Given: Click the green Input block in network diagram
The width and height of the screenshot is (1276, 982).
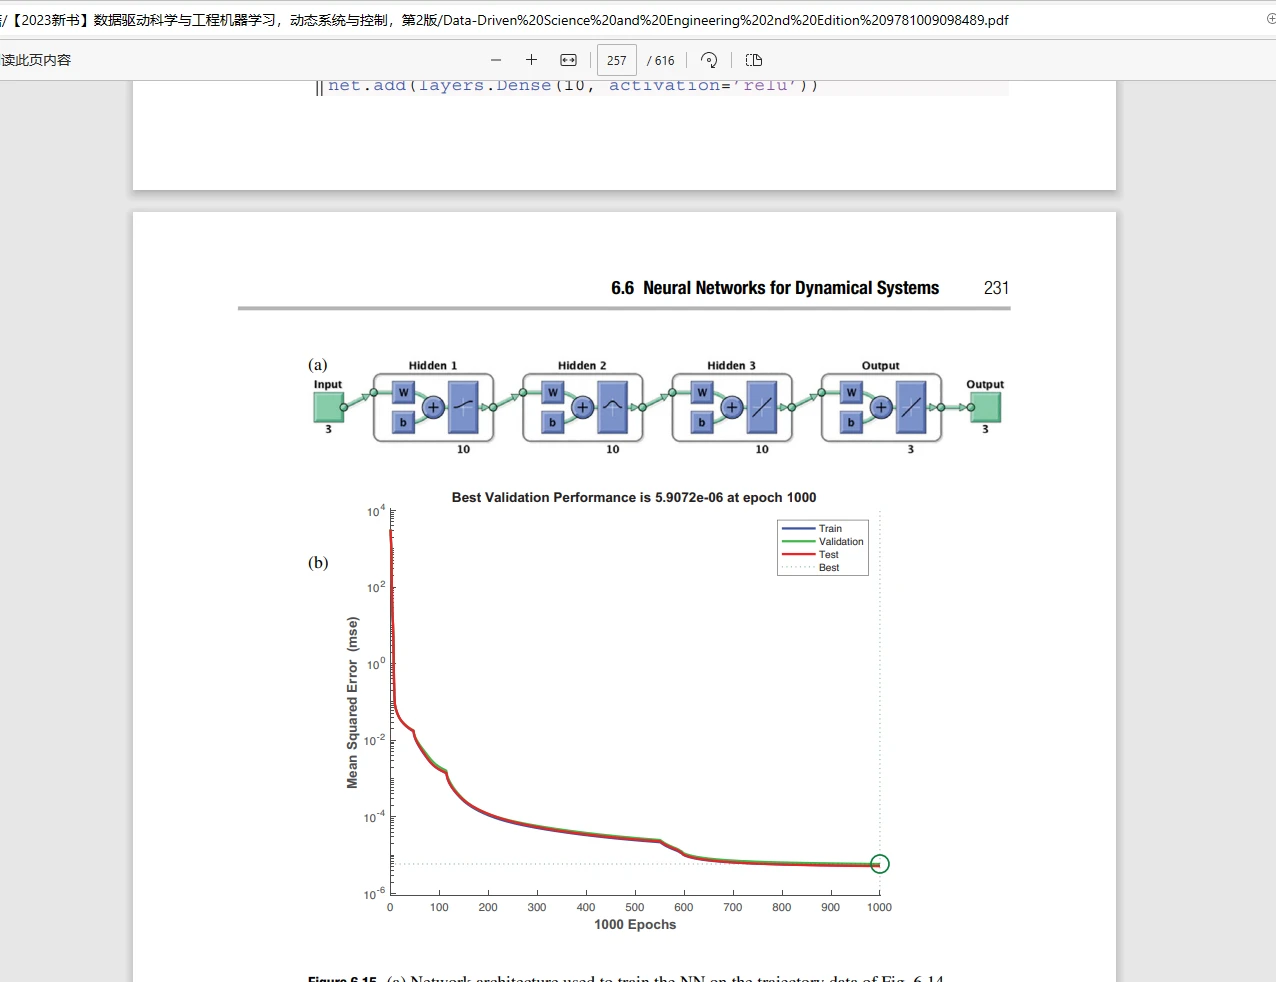Looking at the screenshot, I should [x=328, y=407].
